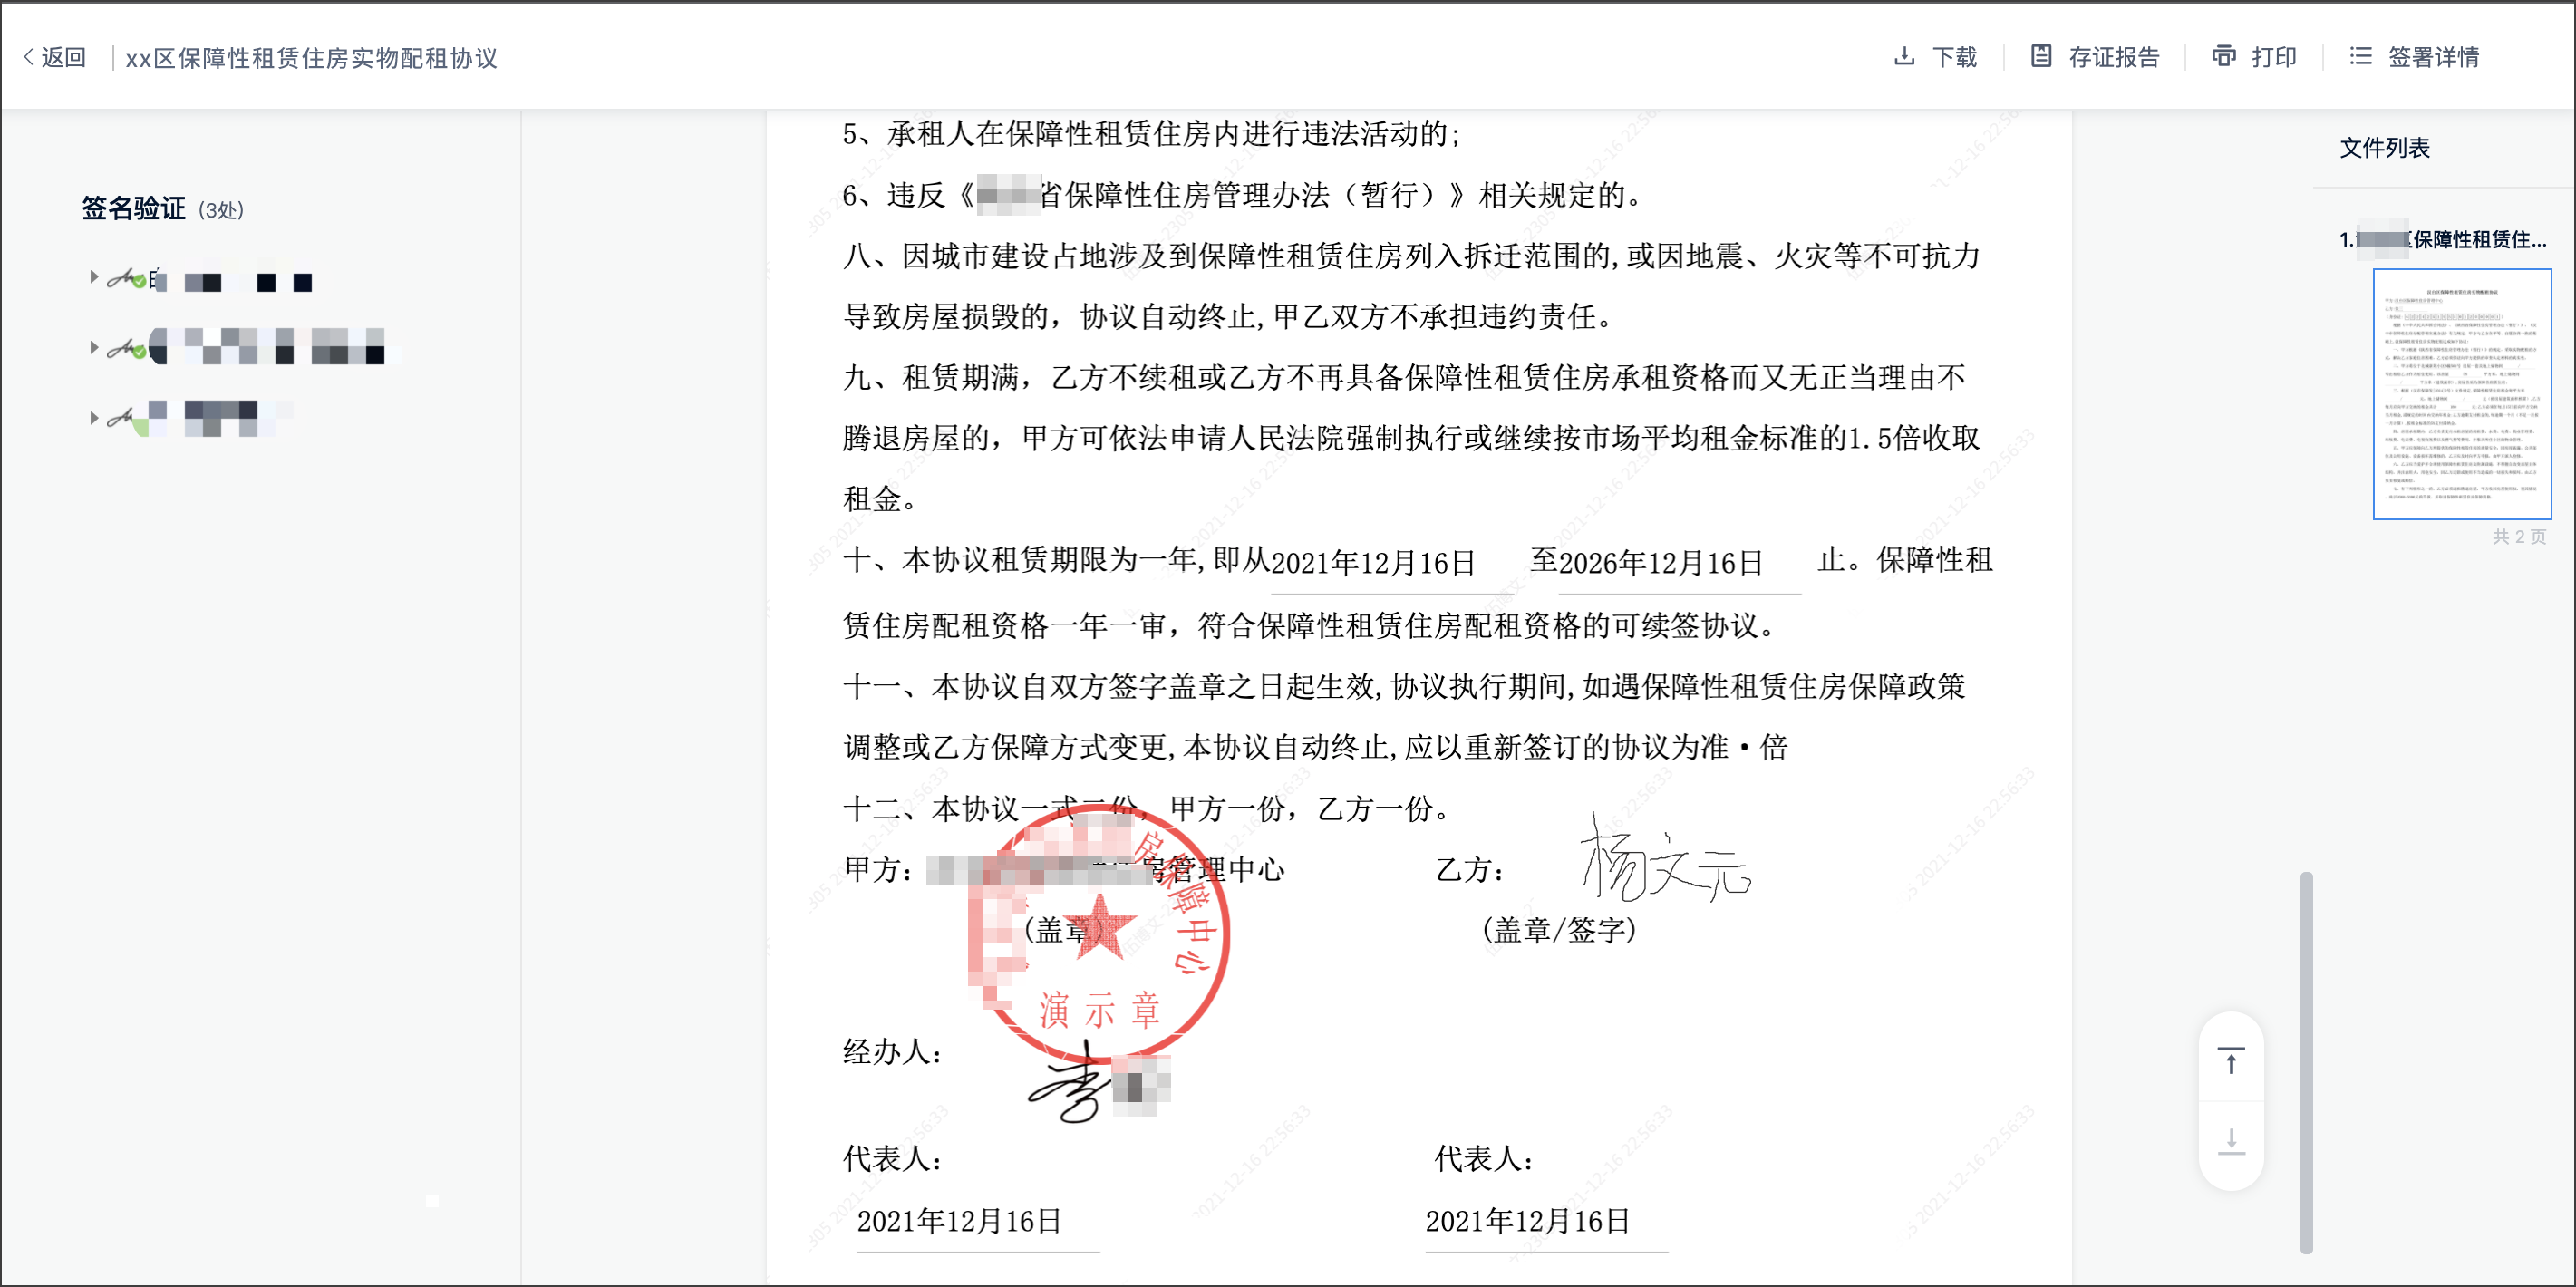Click the evidence report (存证报告) icon
The height and width of the screenshot is (1287, 2576).
2041,56
